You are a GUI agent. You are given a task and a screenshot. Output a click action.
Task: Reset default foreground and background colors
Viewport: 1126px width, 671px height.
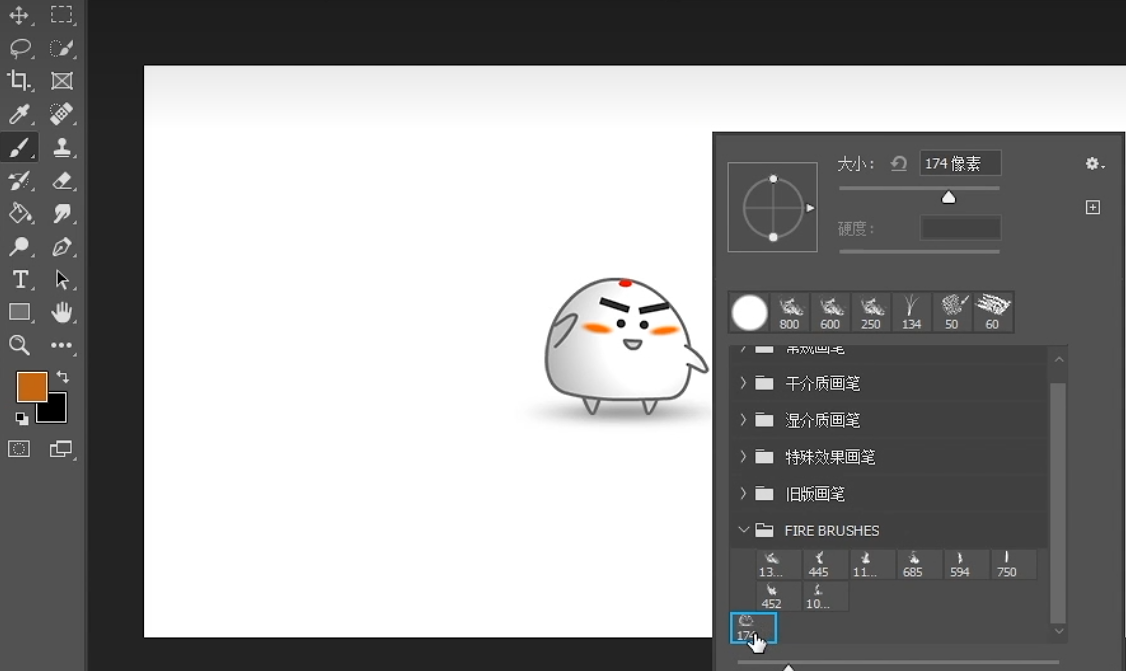(x=22, y=419)
